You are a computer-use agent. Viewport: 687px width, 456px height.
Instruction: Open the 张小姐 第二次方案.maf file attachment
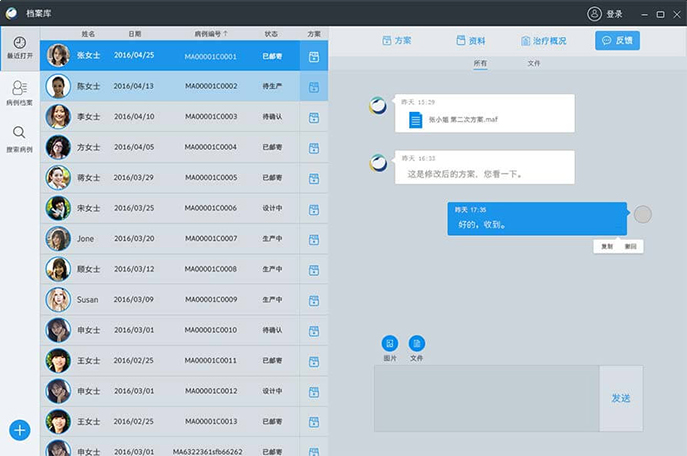414,120
